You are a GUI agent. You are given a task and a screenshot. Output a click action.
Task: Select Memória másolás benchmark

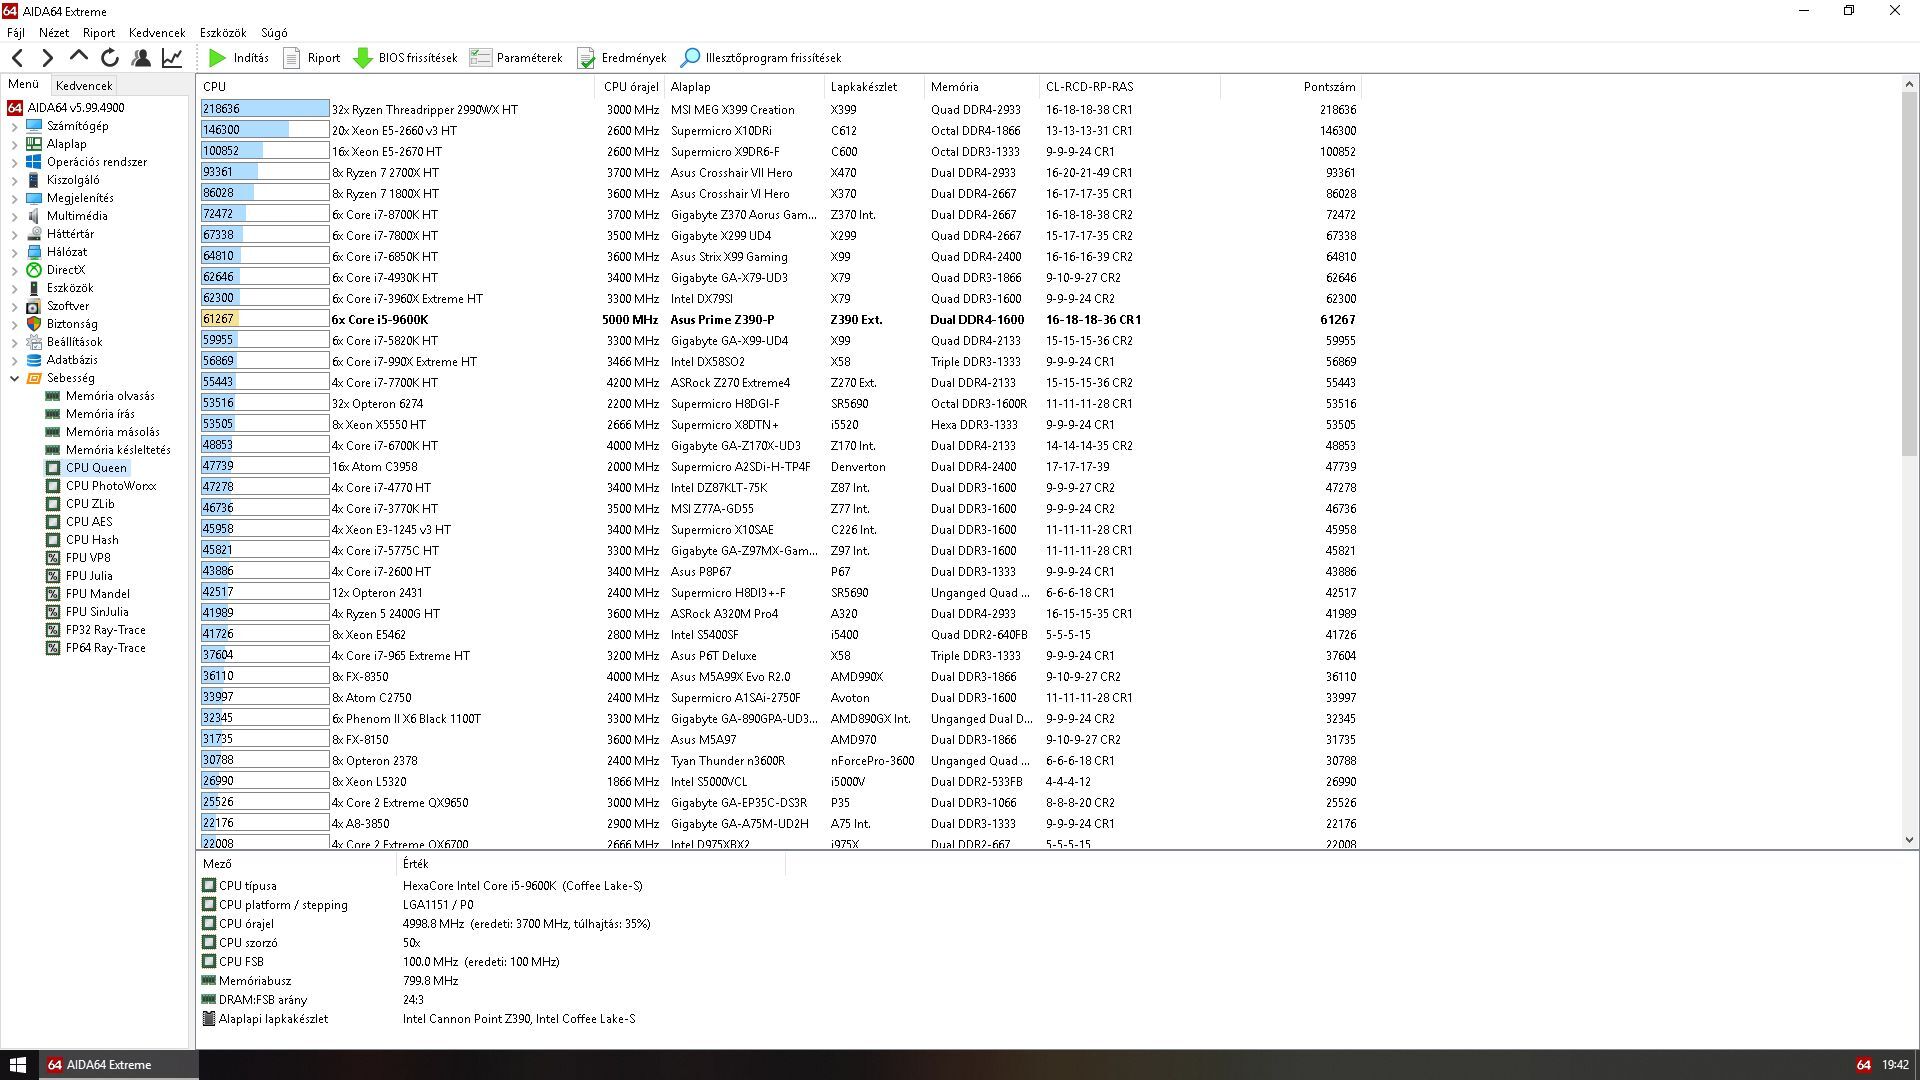tap(113, 432)
